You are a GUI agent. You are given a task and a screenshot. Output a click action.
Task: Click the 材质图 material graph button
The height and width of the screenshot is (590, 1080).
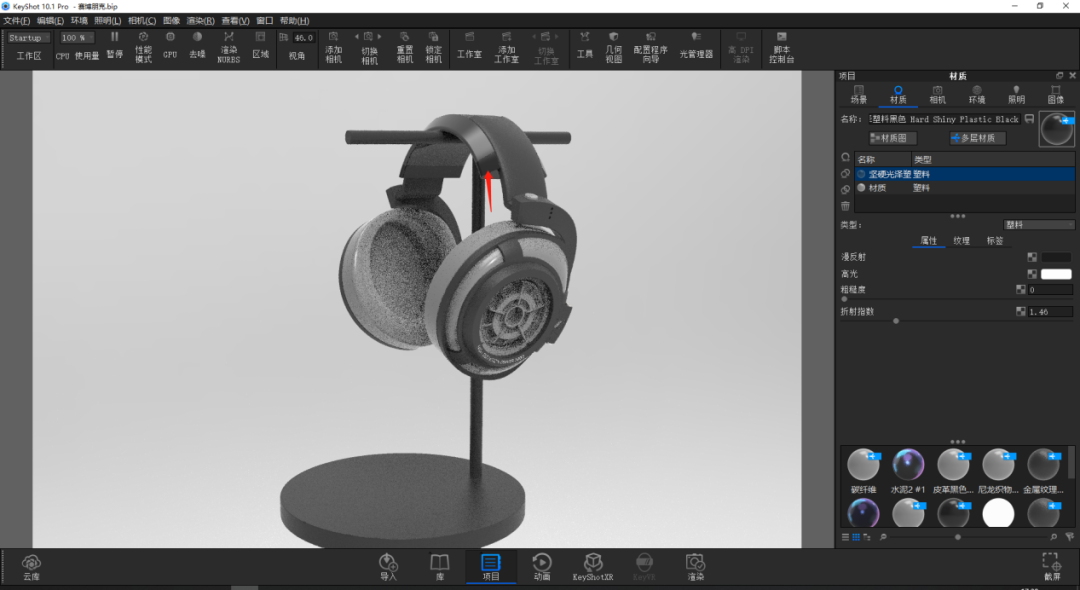click(893, 138)
